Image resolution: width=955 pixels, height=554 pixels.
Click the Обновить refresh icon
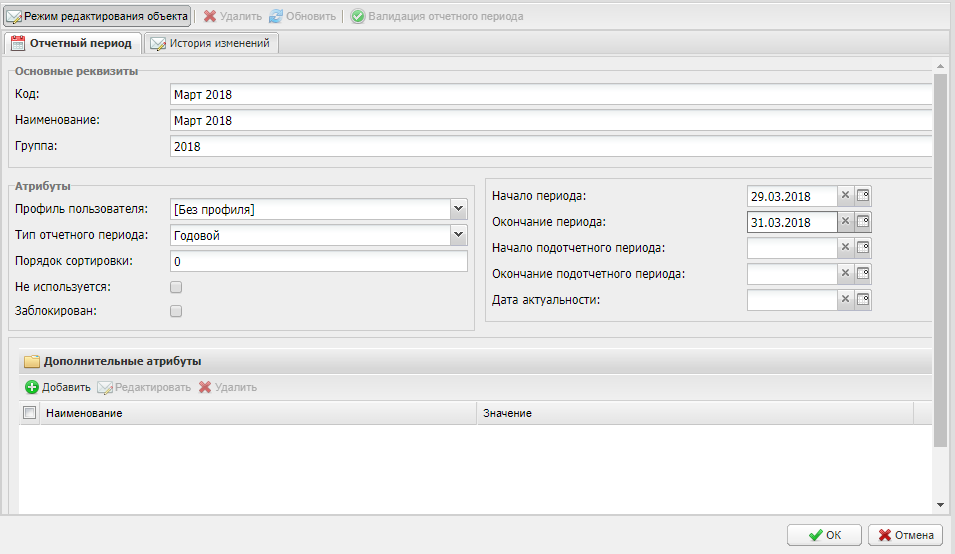pos(276,17)
